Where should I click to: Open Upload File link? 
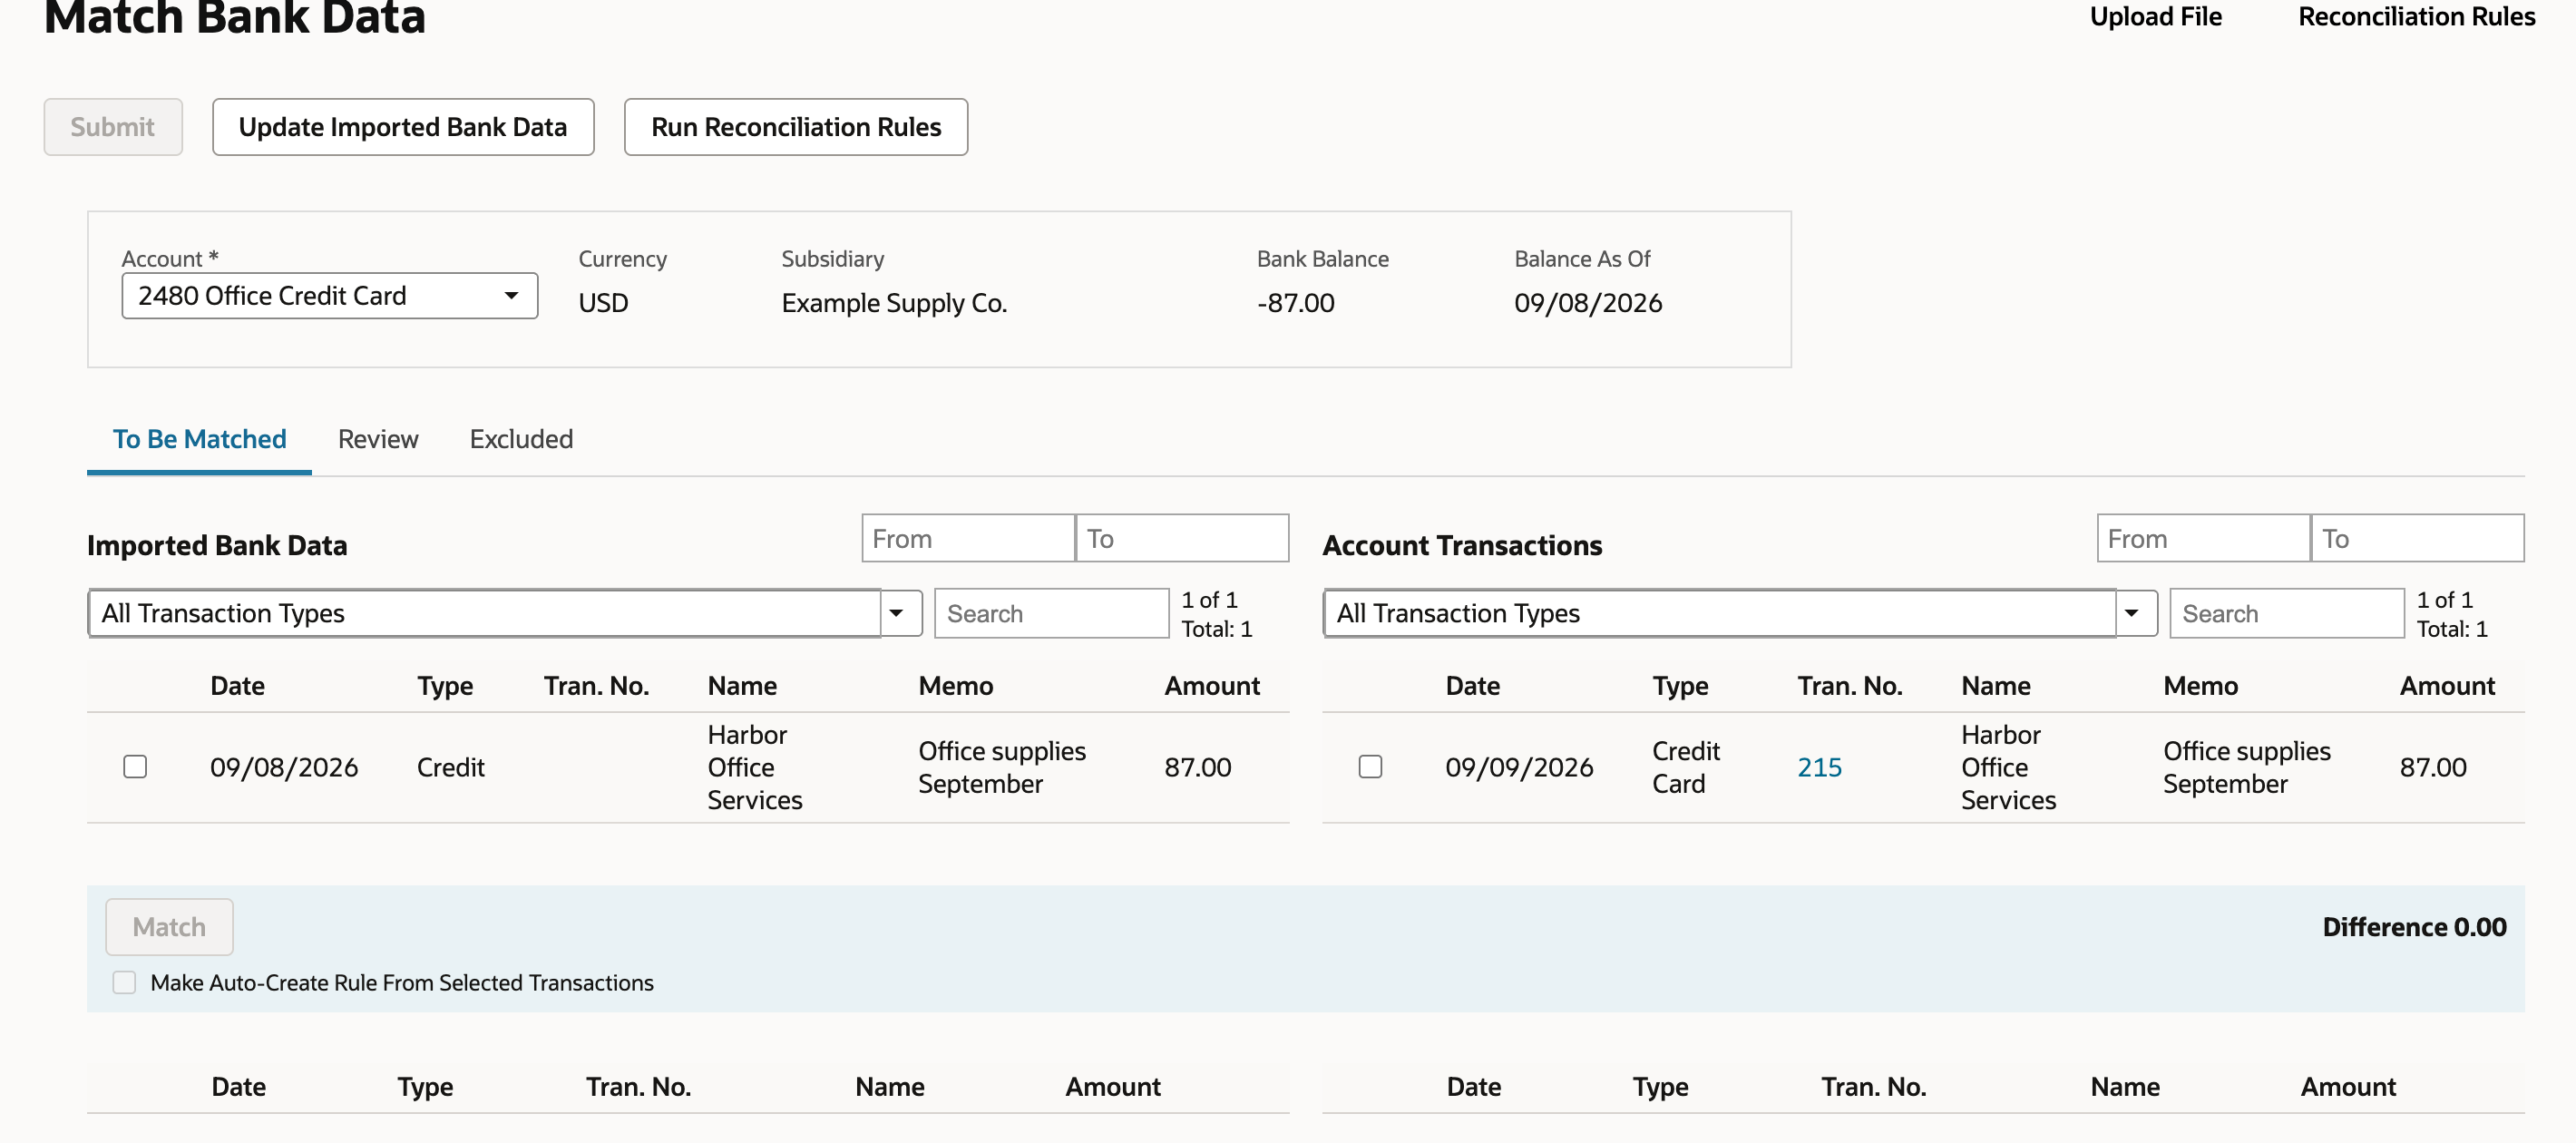click(2155, 17)
